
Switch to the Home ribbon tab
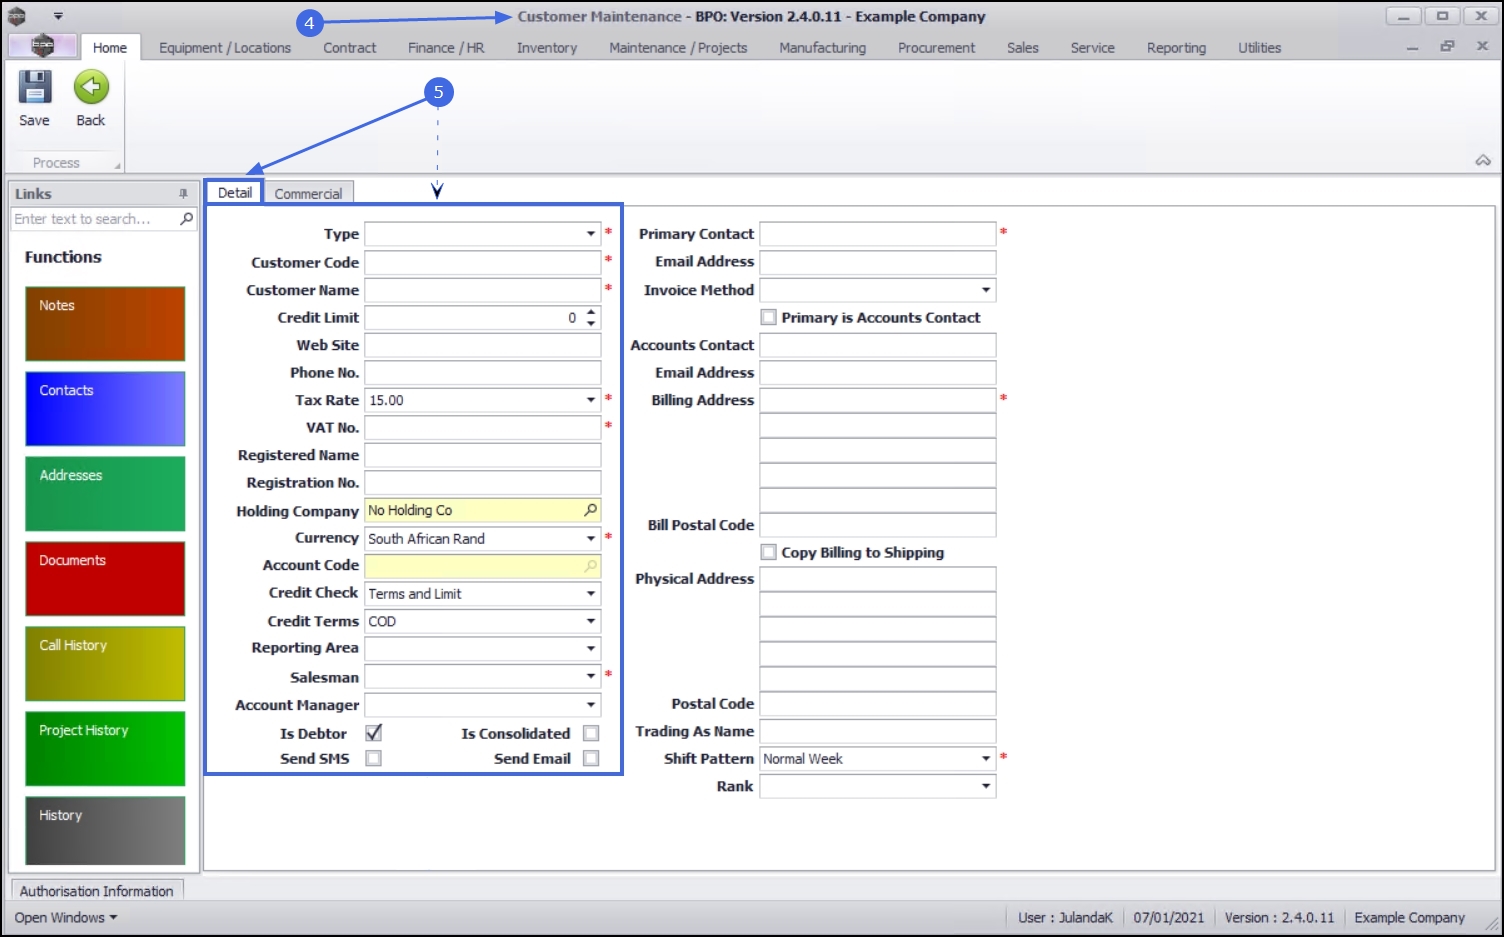point(110,47)
